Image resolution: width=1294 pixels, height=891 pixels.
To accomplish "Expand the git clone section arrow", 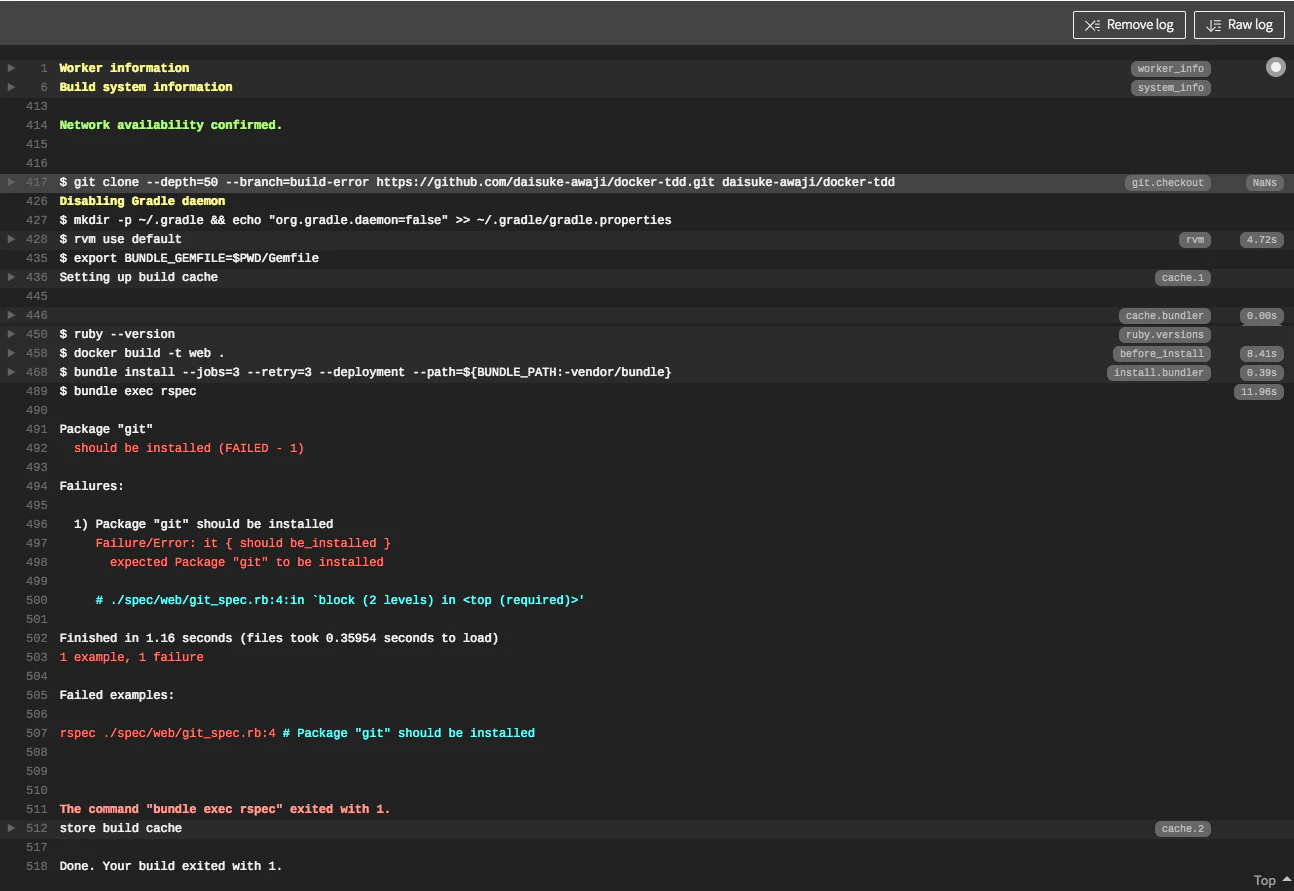I will (12, 182).
